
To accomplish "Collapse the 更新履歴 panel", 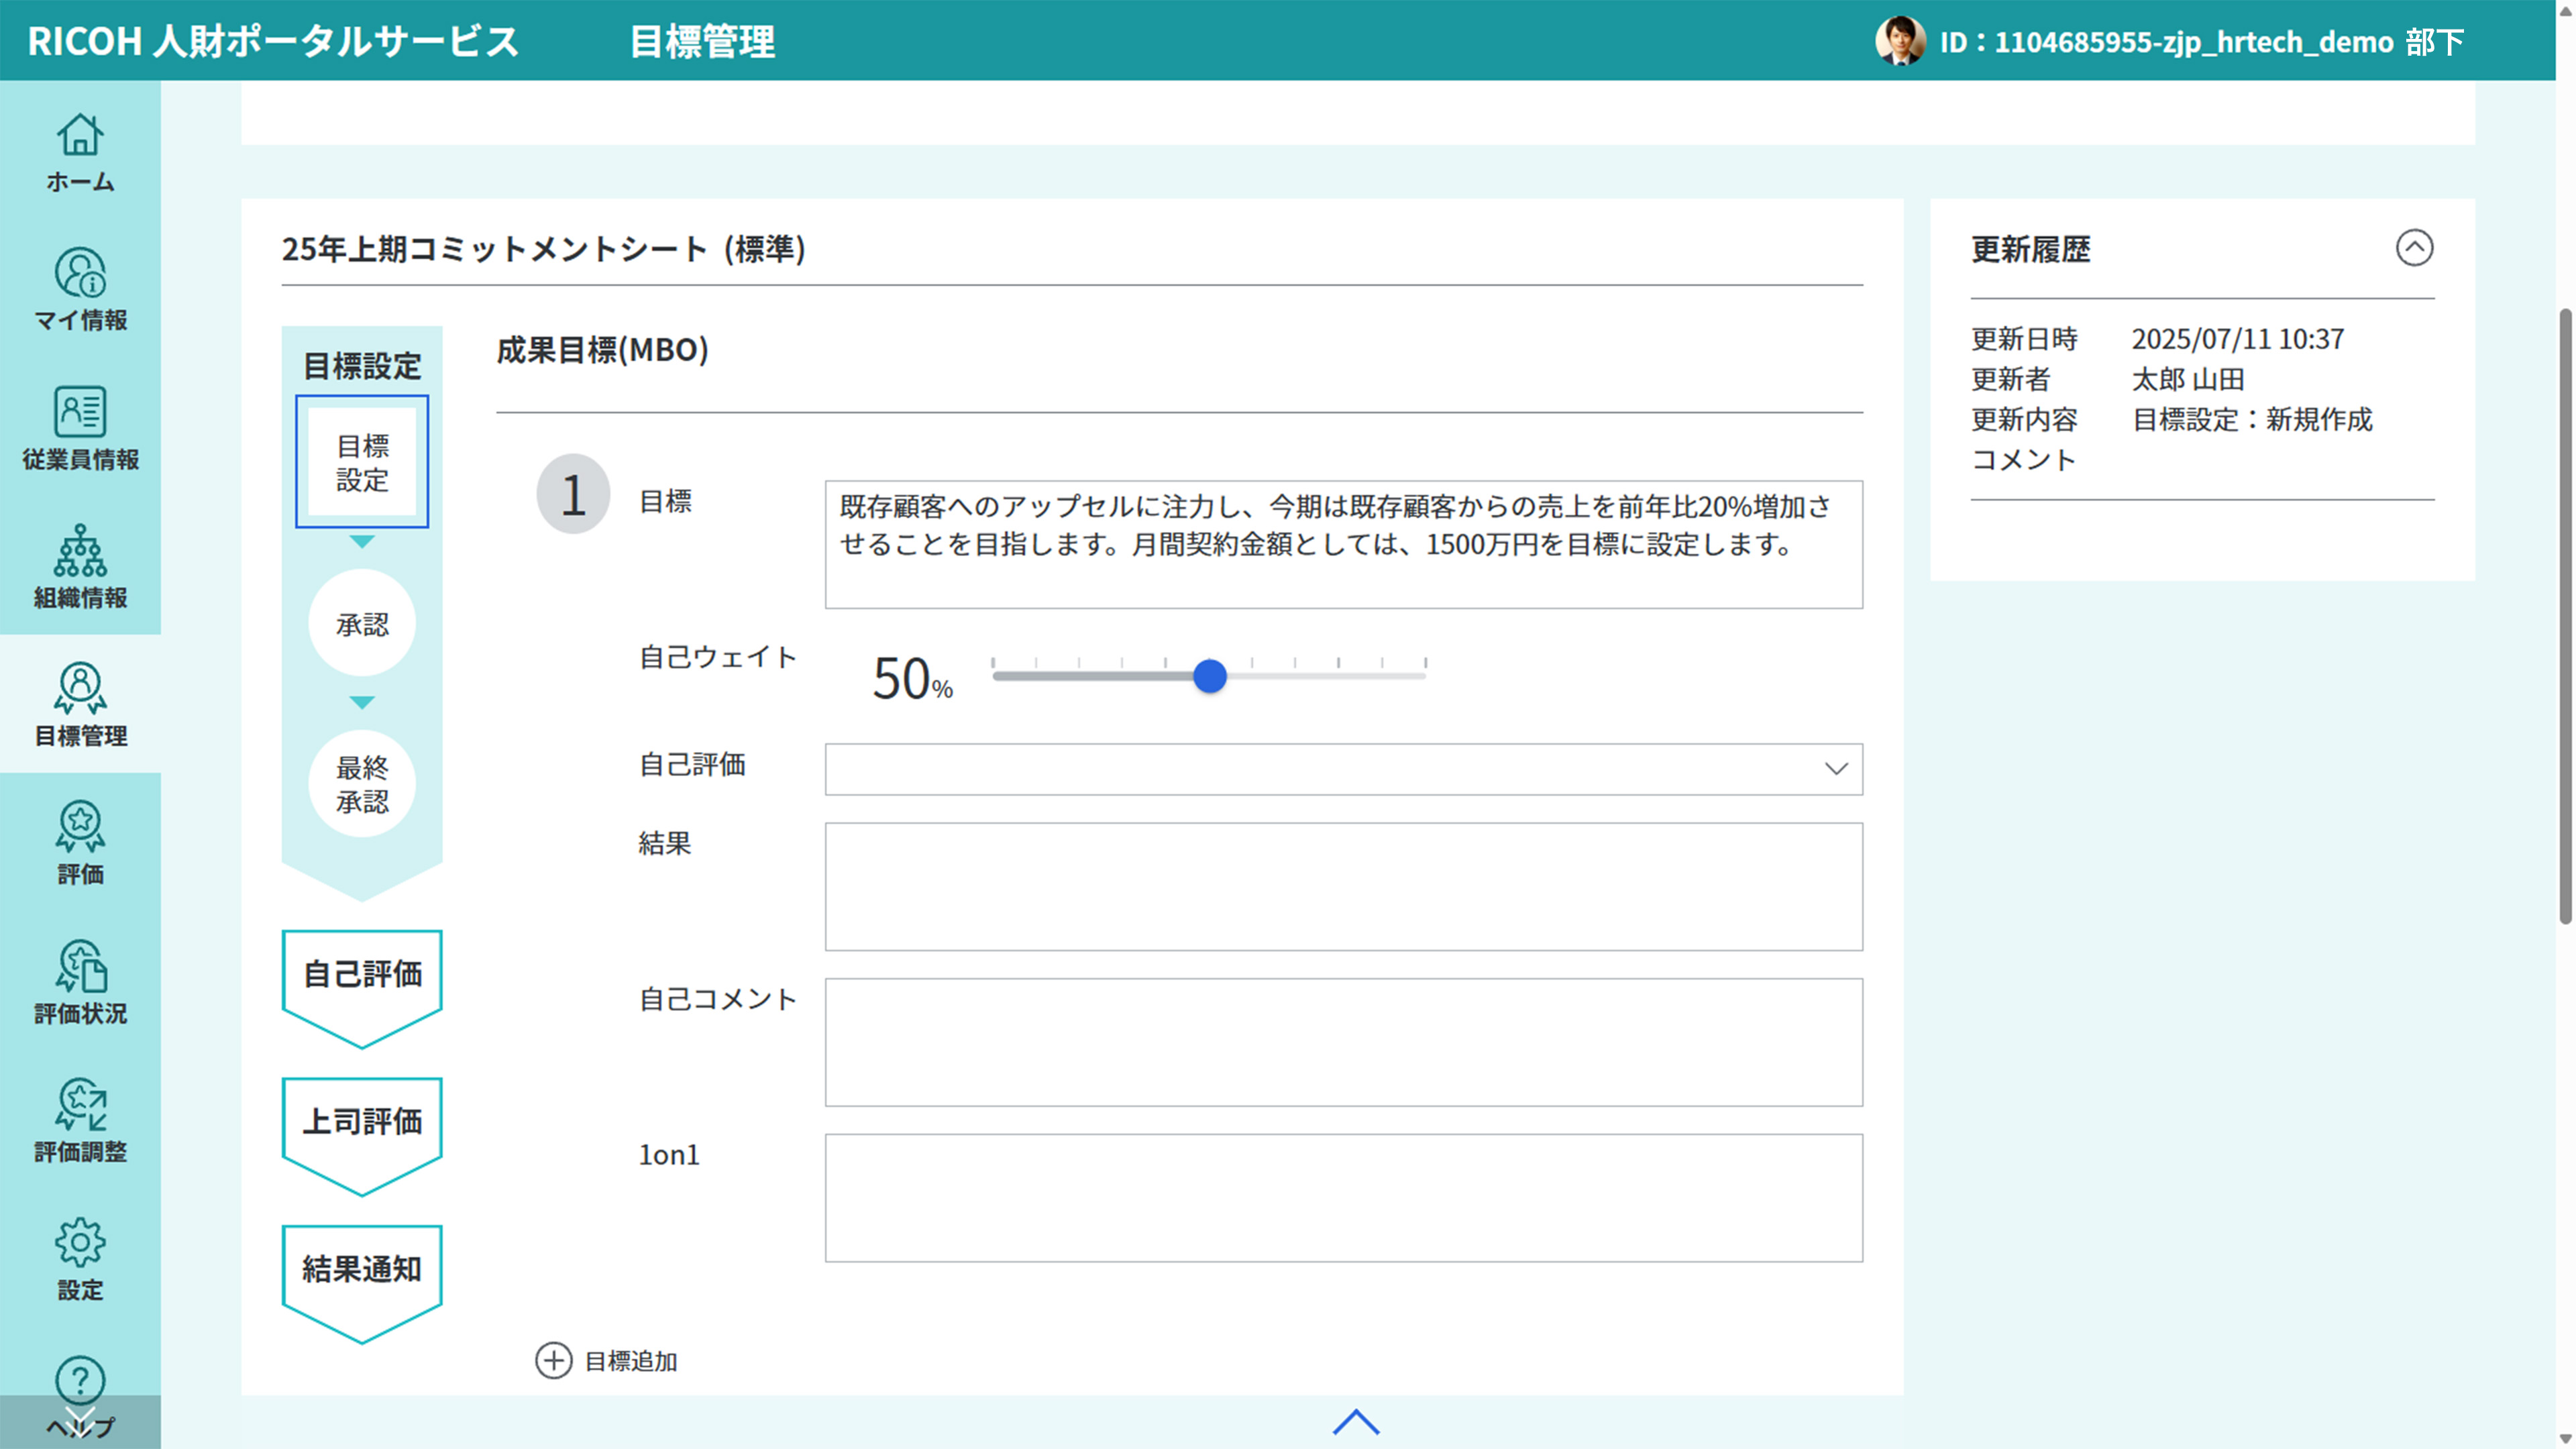I will [2415, 249].
